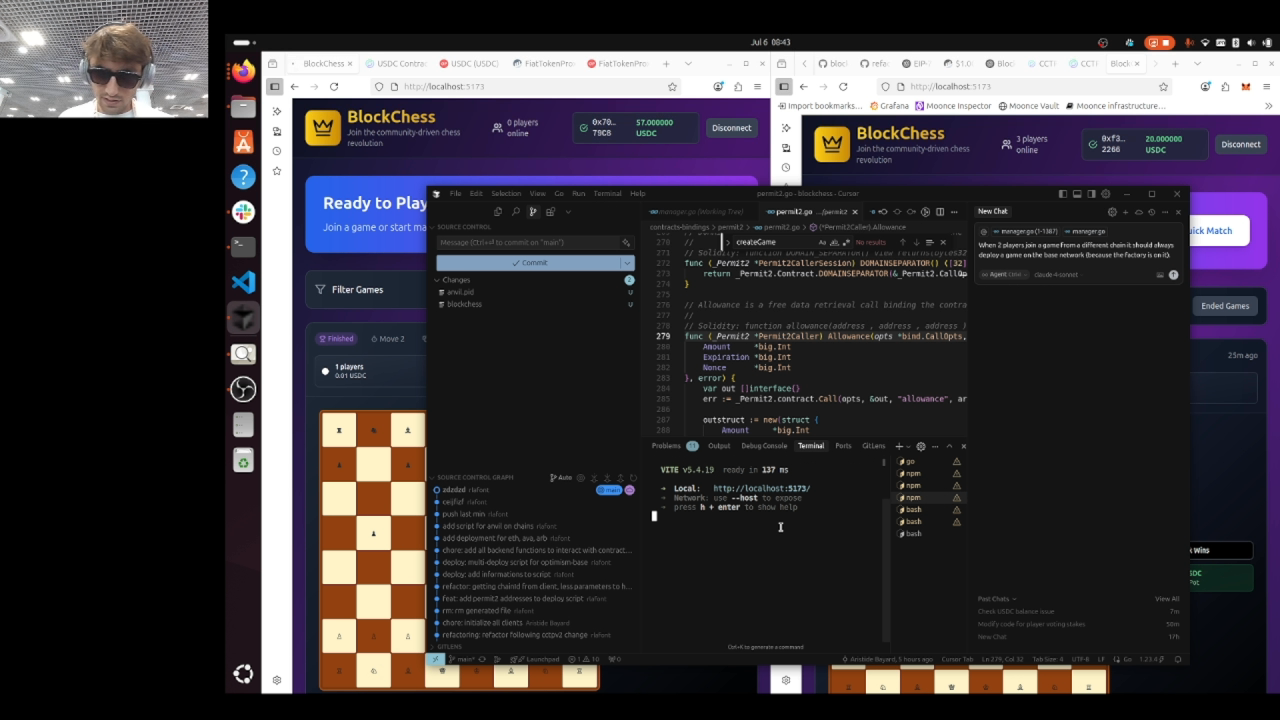This screenshot has width=1280, height=720.
Task: Reload right Firefox window page
Action: (843, 87)
